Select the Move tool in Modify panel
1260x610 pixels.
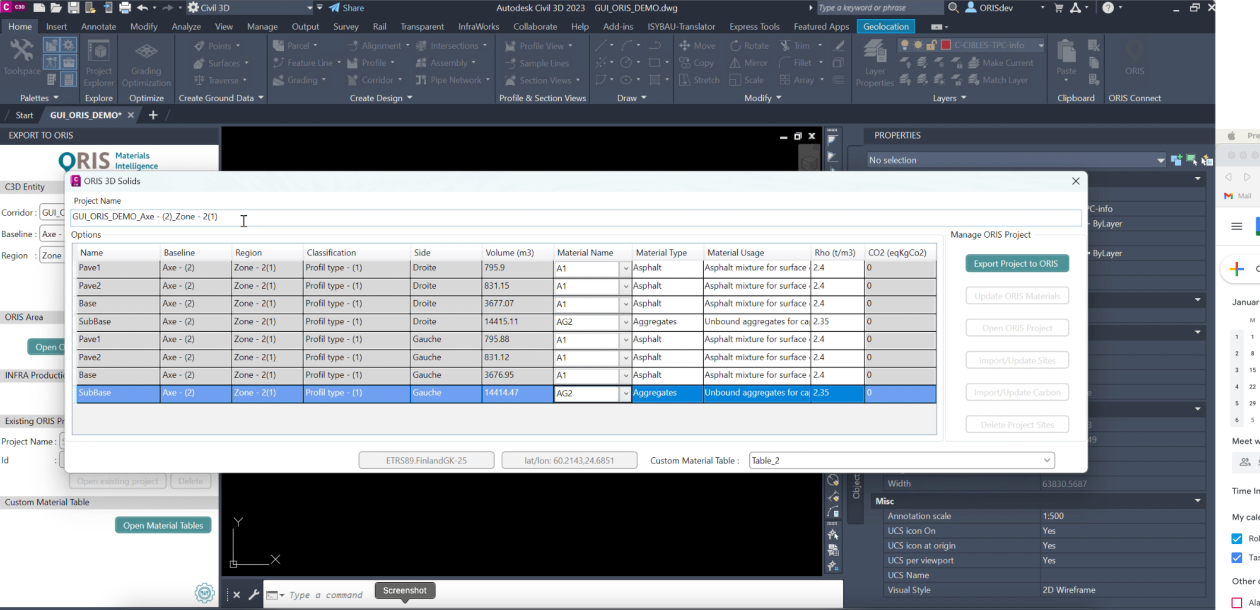tap(697, 46)
